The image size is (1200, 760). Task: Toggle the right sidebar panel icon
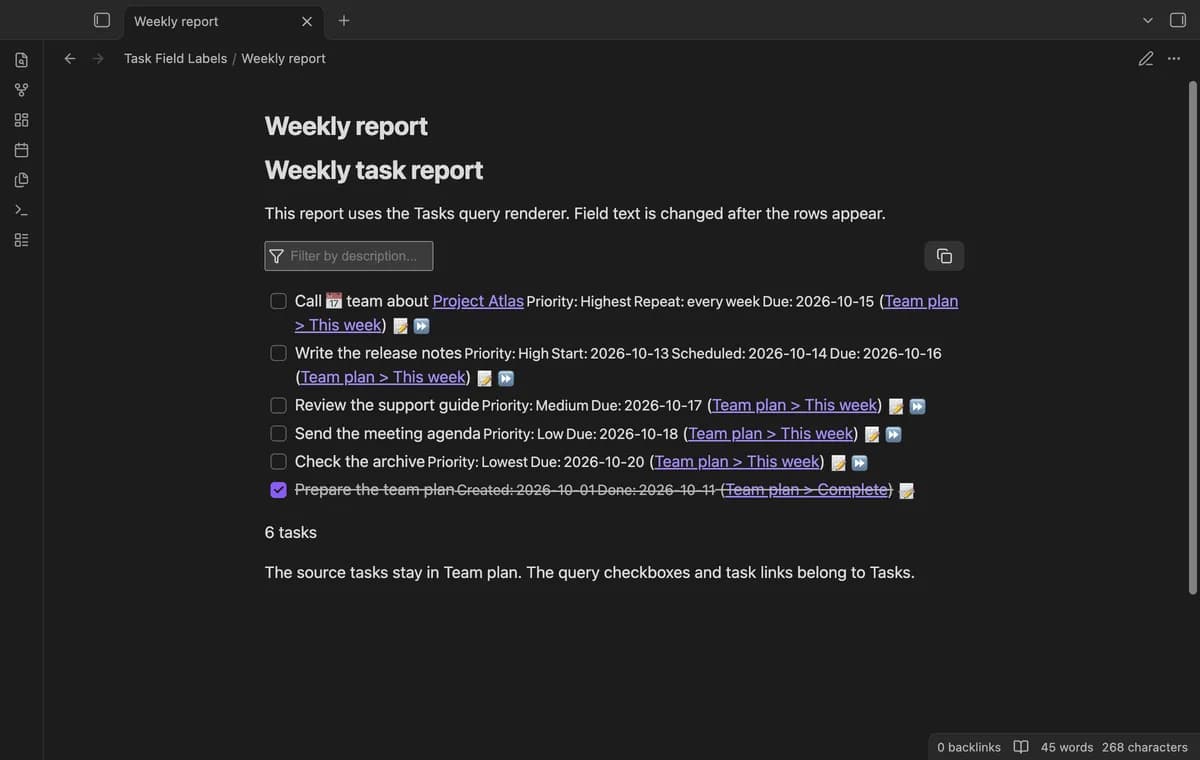pyautogui.click(x=1177, y=20)
